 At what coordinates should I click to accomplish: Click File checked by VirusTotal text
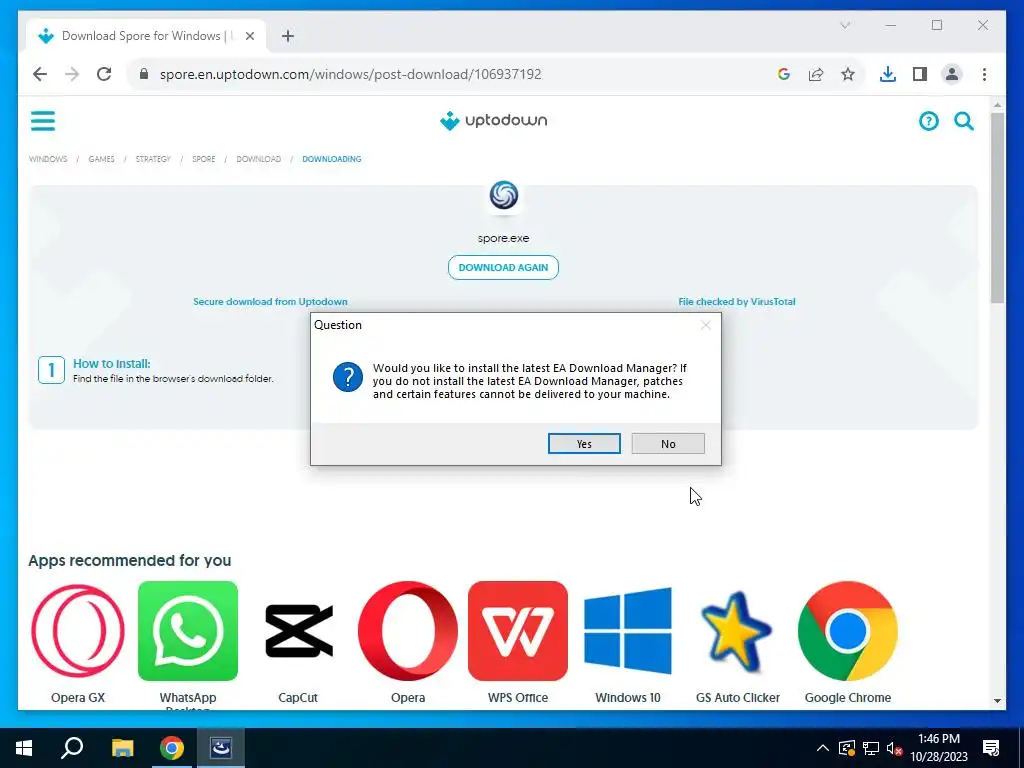pyautogui.click(x=737, y=302)
